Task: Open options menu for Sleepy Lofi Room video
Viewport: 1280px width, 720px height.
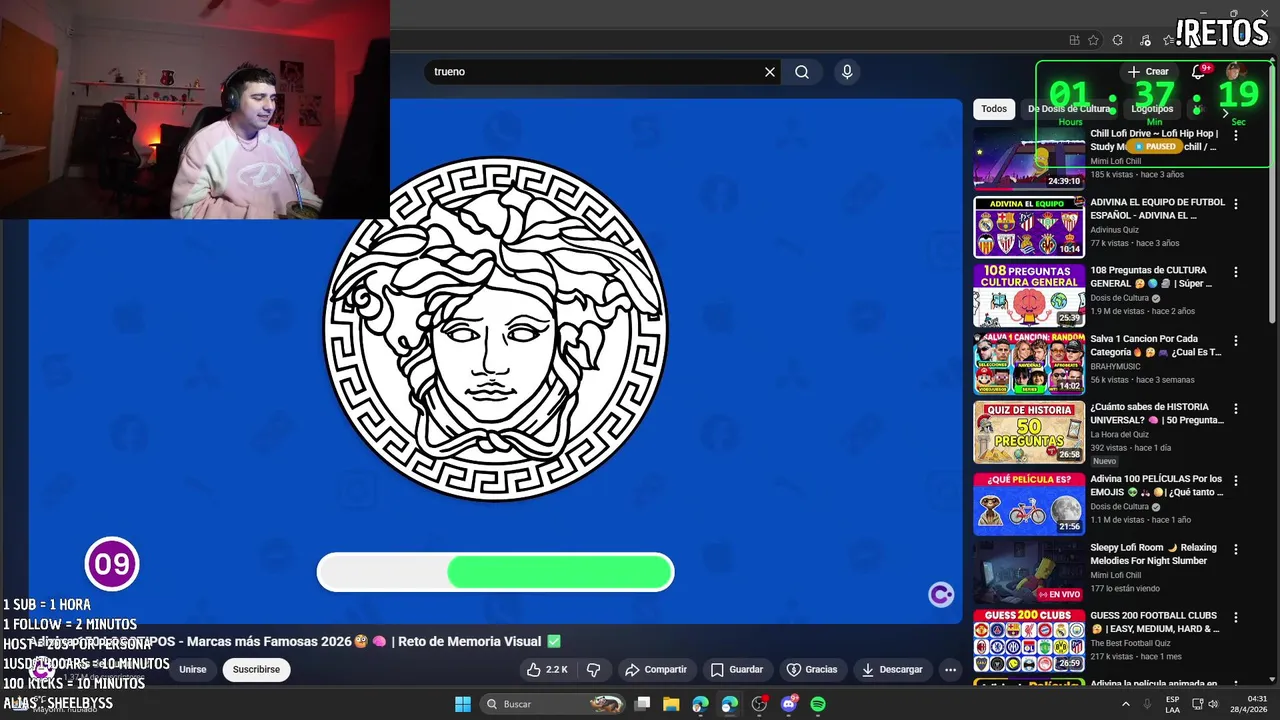Action: [x=1236, y=550]
